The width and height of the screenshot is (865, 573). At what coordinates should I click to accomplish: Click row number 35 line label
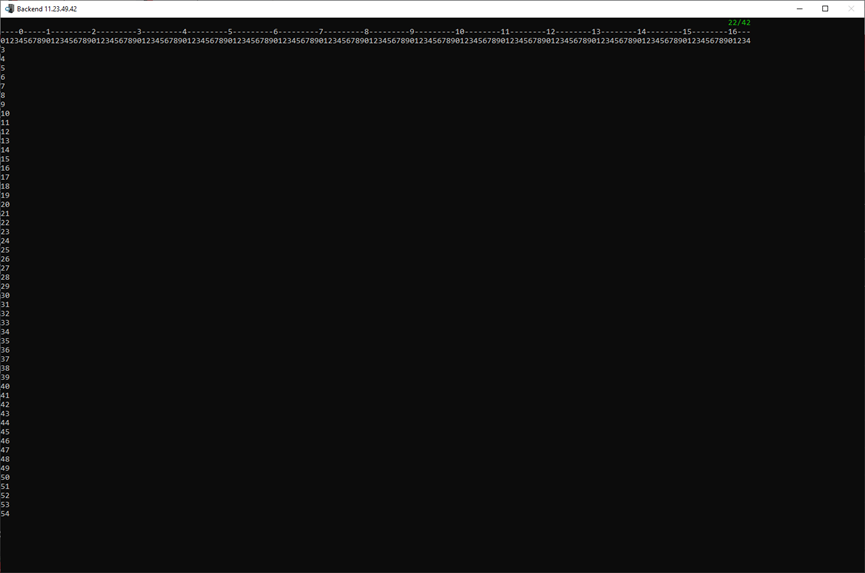(5, 341)
